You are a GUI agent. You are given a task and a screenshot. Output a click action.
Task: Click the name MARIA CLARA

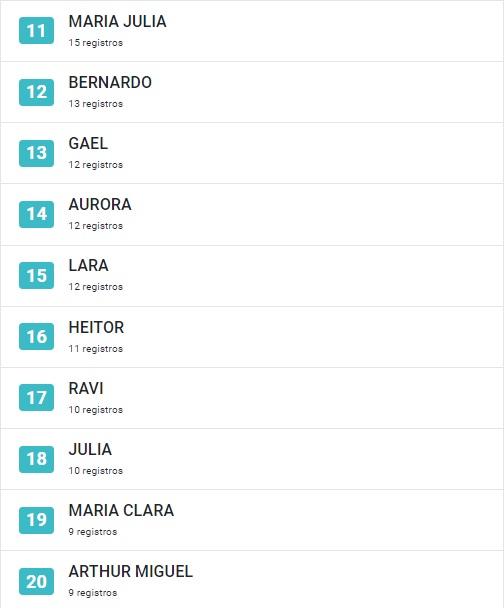click(121, 510)
